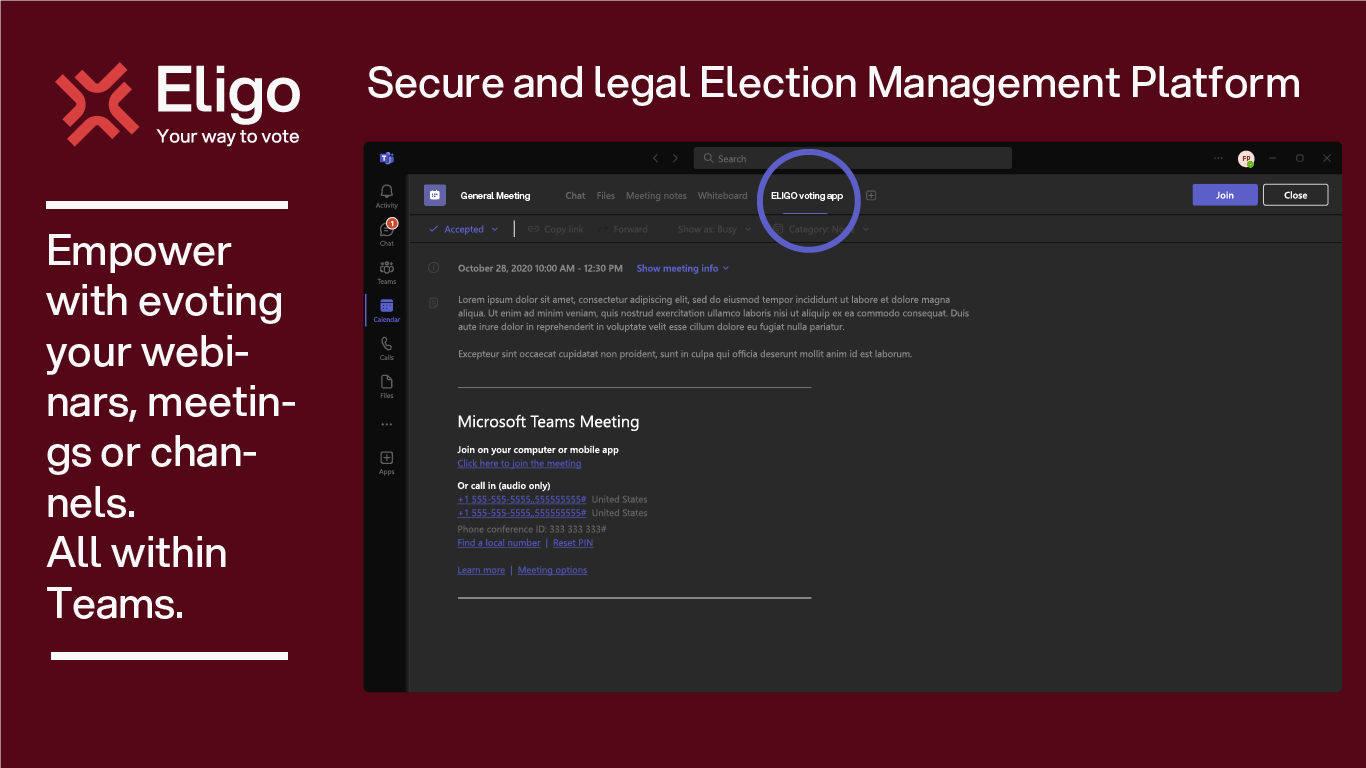This screenshot has width=1366, height=768.
Task: Go forward with the right arrow
Action: pyautogui.click(x=675, y=158)
